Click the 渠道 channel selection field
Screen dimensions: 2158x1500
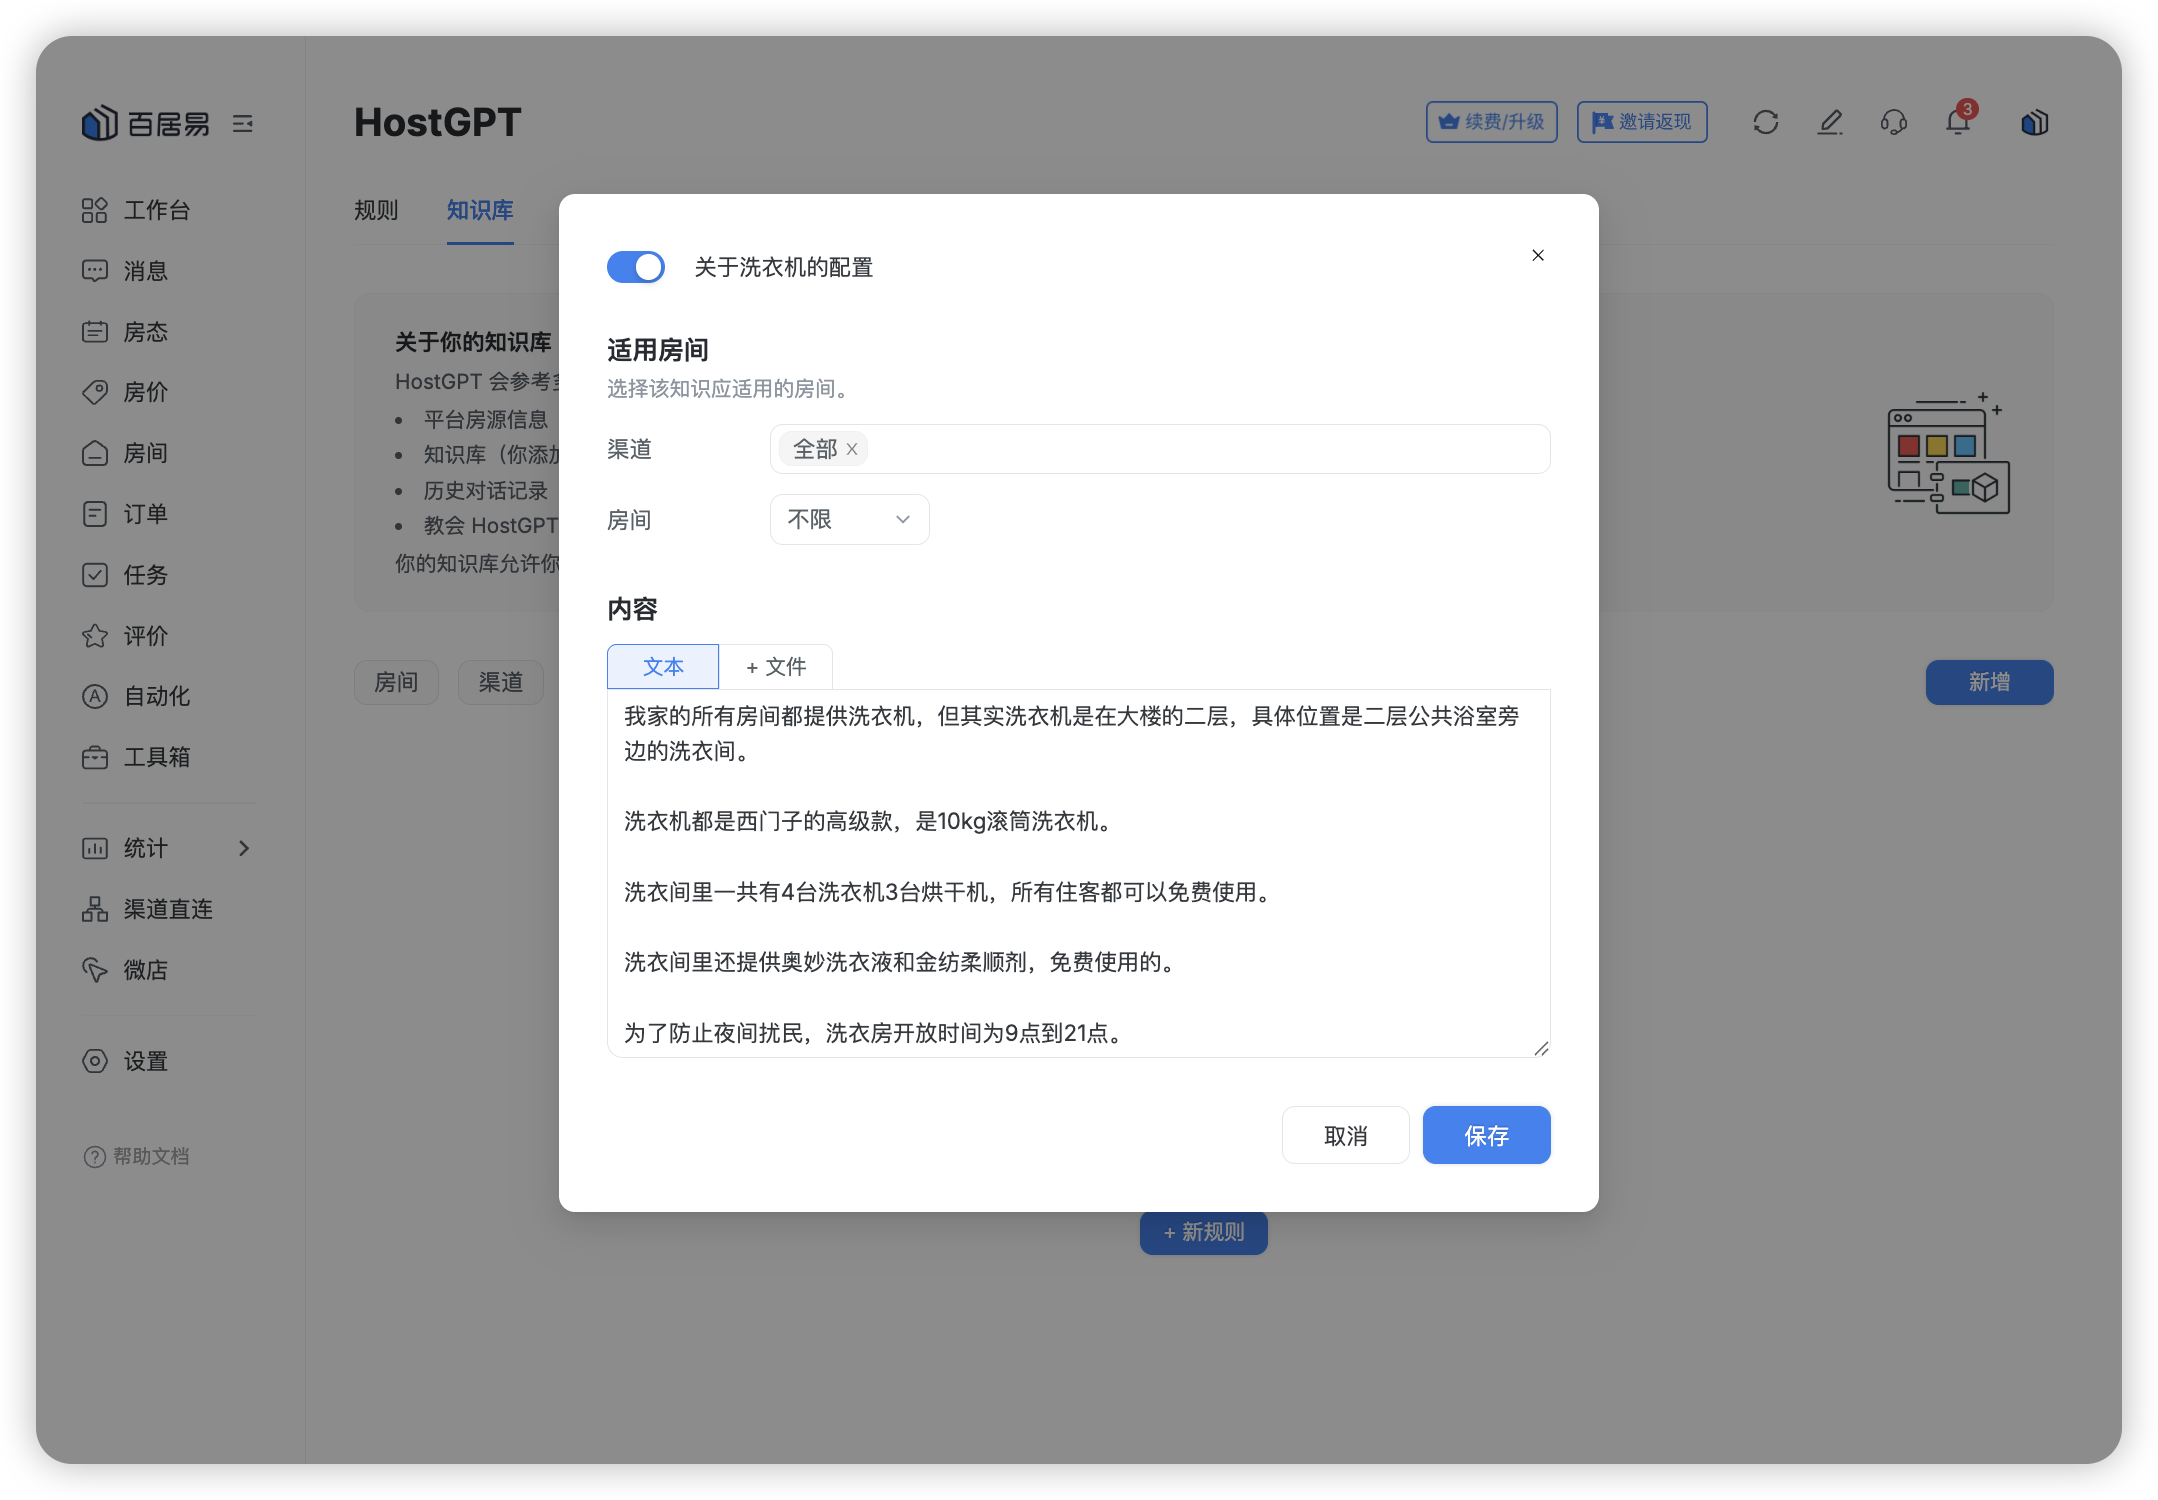[x=1200, y=450]
